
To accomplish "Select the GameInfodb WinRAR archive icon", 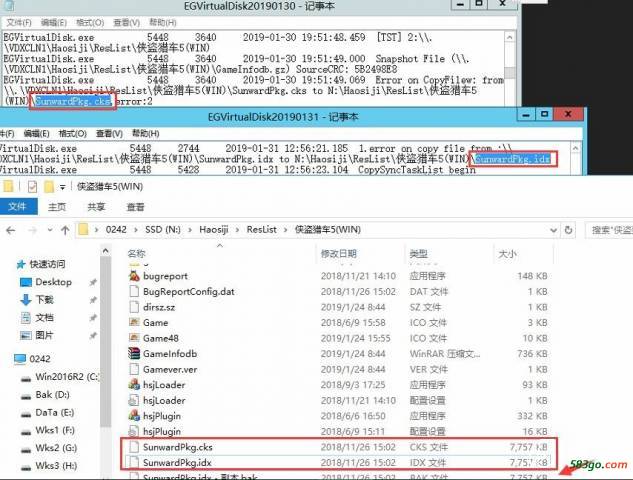I will coord(134,354).
